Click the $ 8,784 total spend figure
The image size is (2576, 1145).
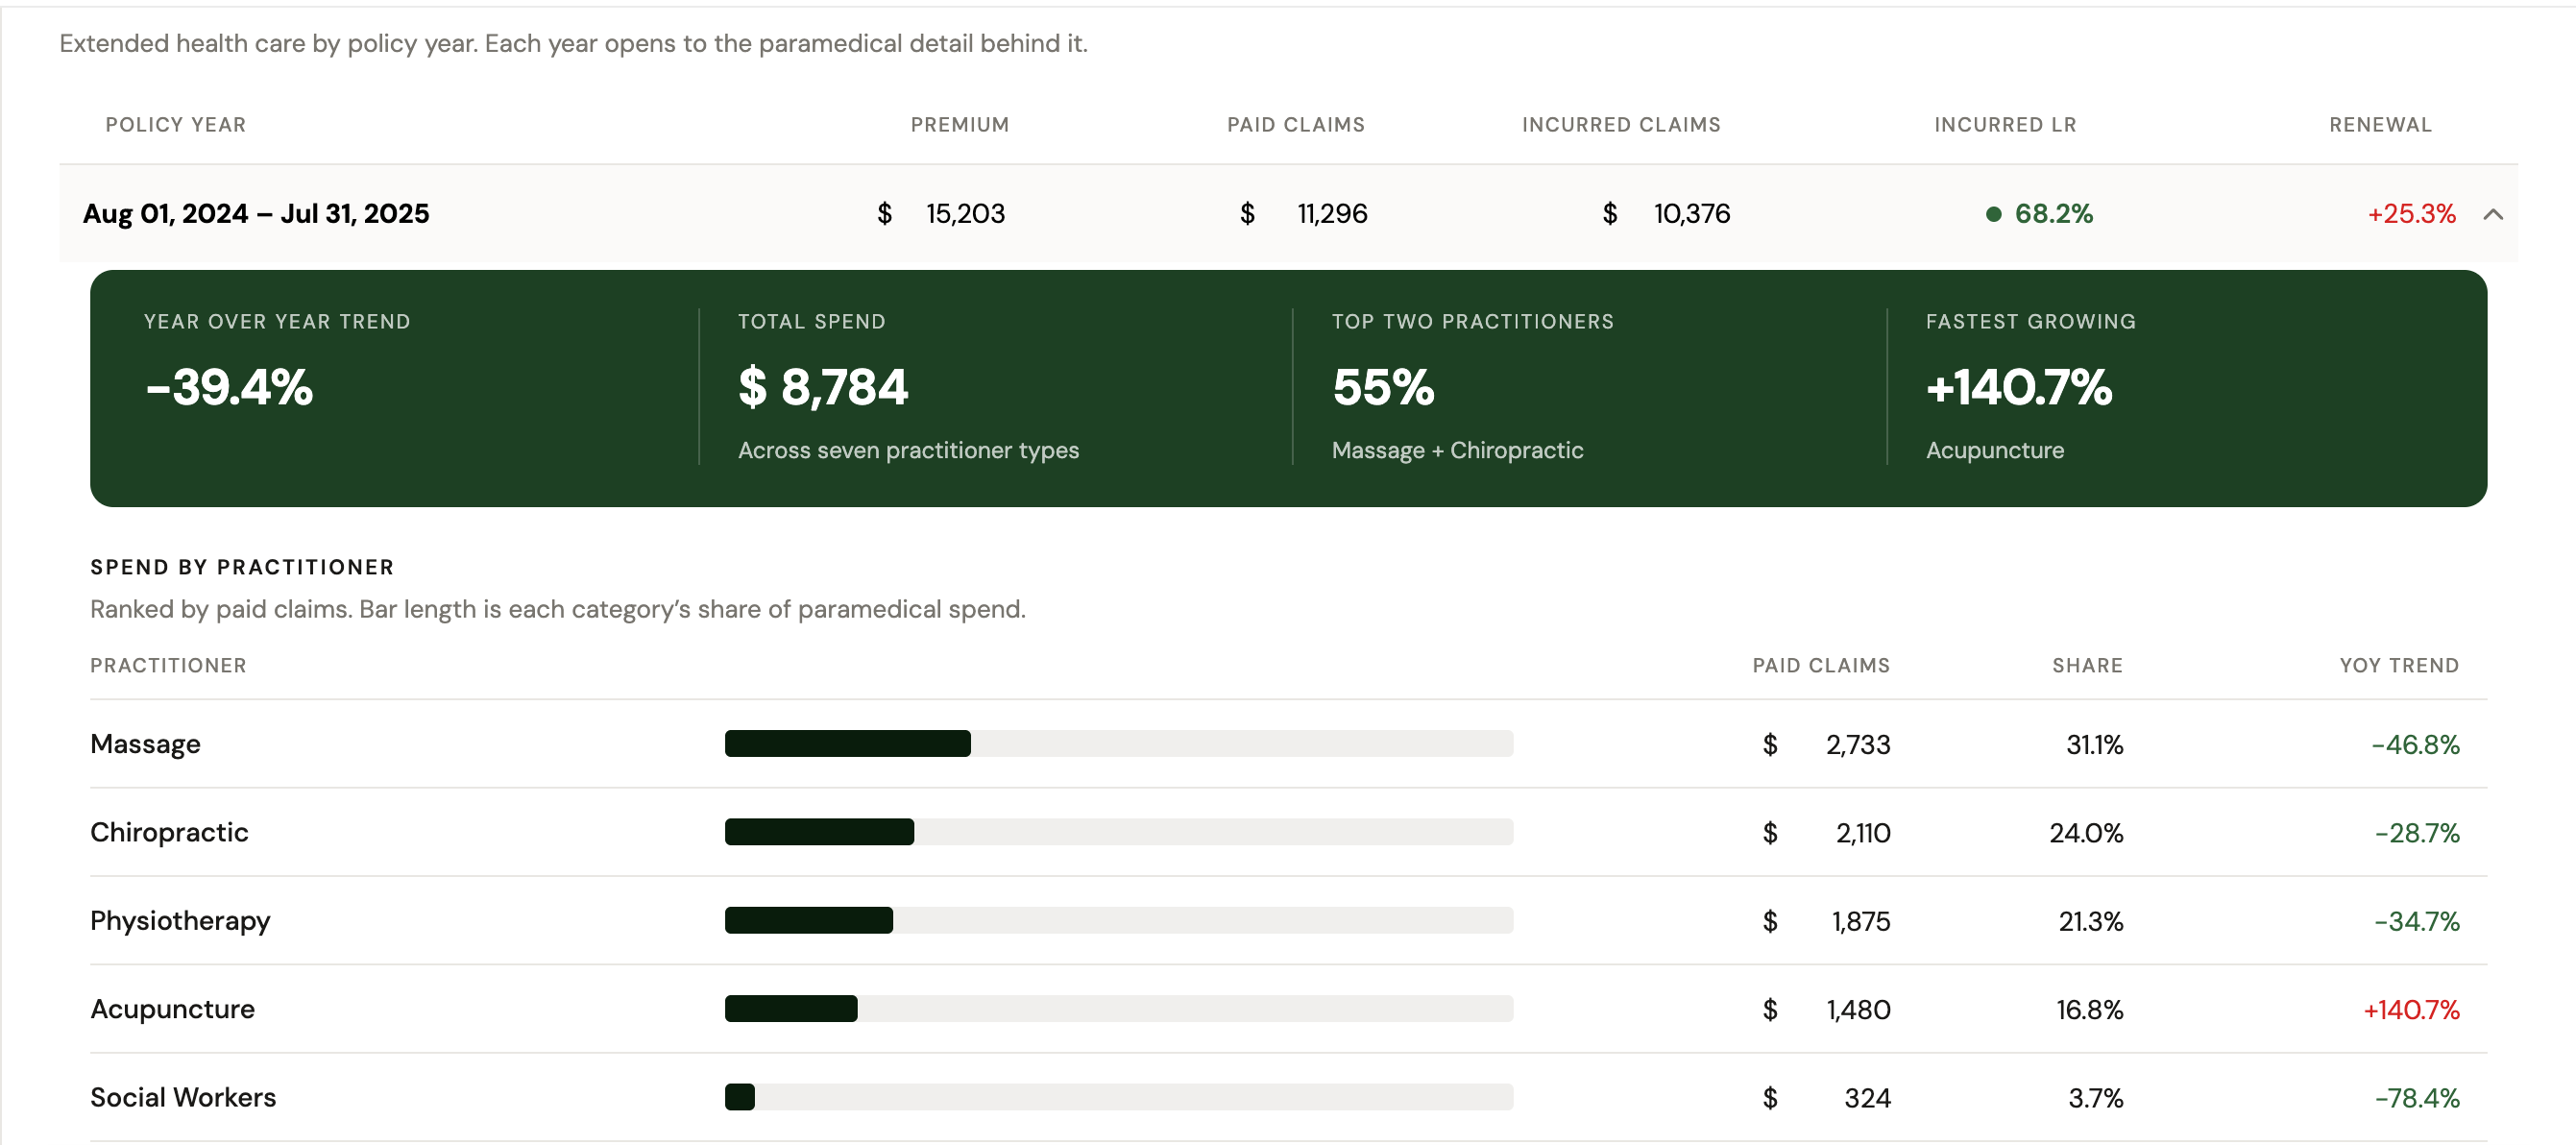[823, 387]
